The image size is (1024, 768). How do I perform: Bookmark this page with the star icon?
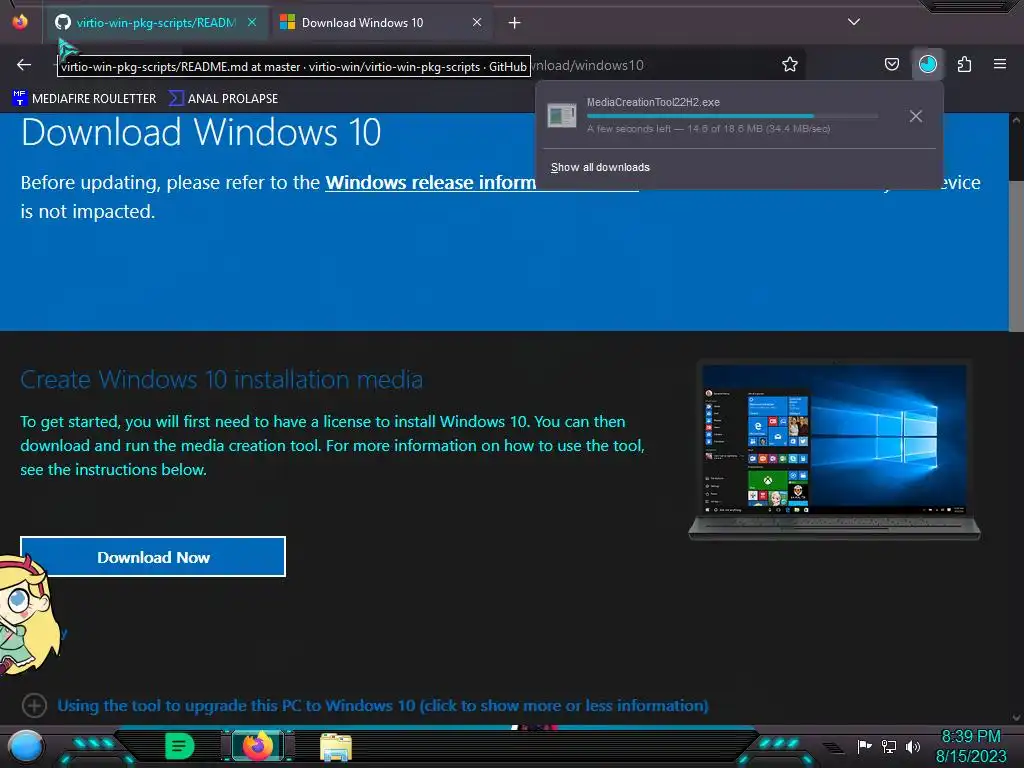(x=790, y=64)
